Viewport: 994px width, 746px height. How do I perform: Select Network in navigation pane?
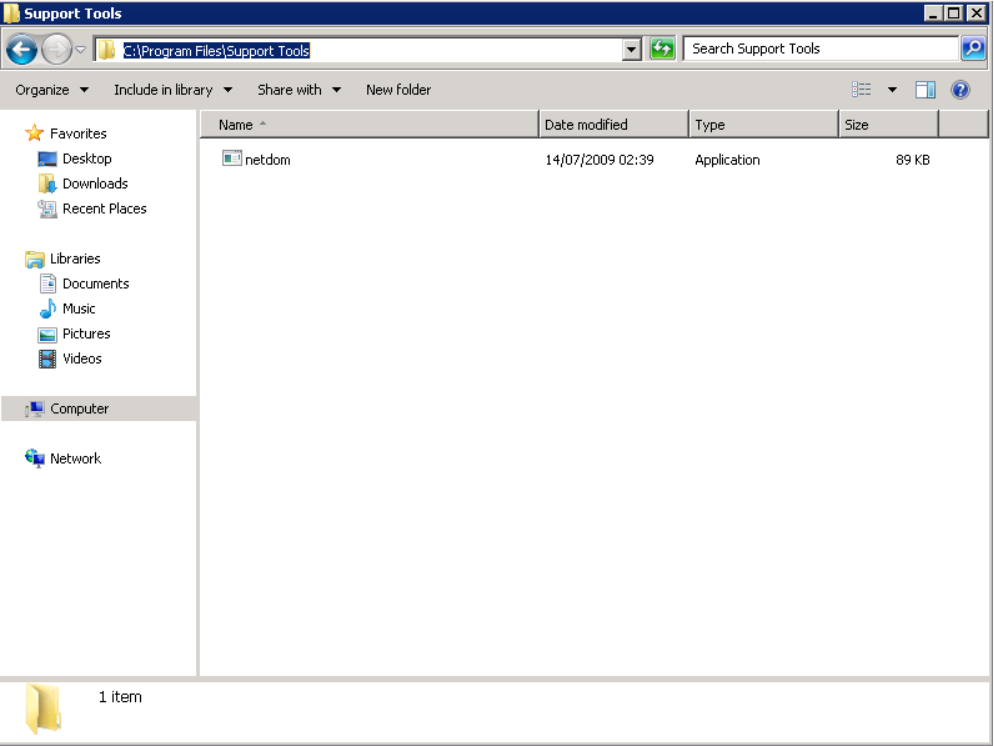[x=75, y=458]
